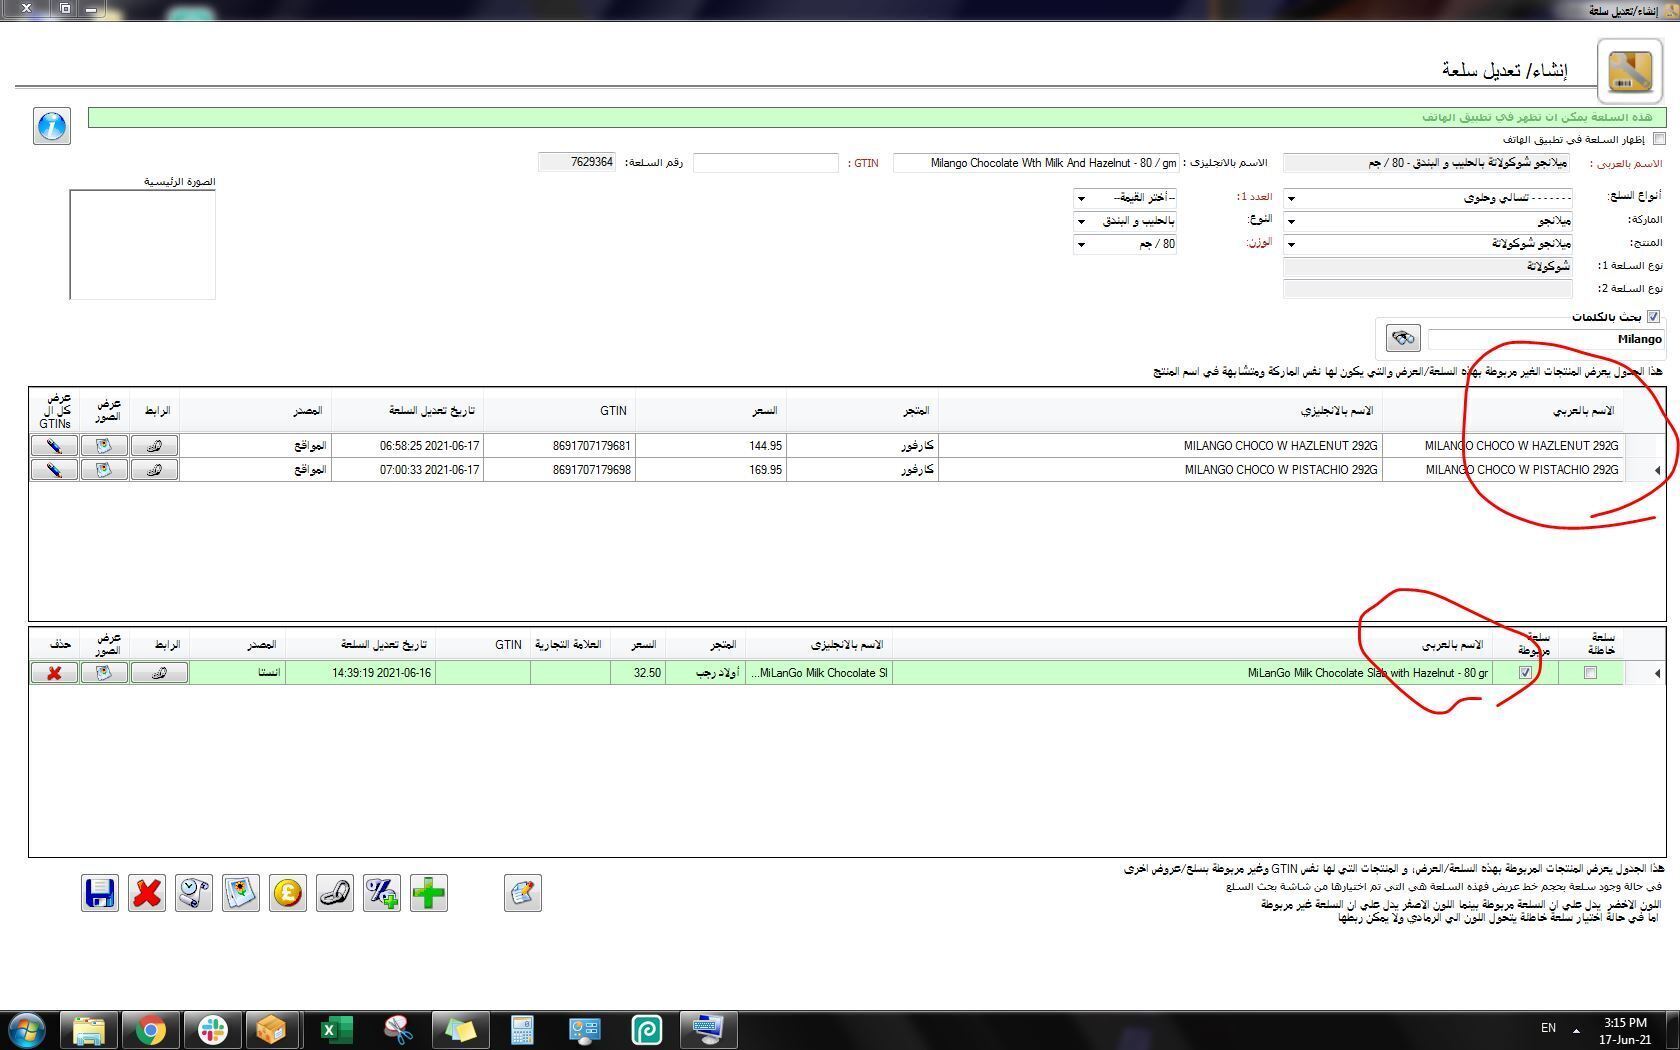Expand the 'الماركة' brand dropdown
Image resolution: width=1680 pixels, height=1050 pixels.
coord(1290,221)
